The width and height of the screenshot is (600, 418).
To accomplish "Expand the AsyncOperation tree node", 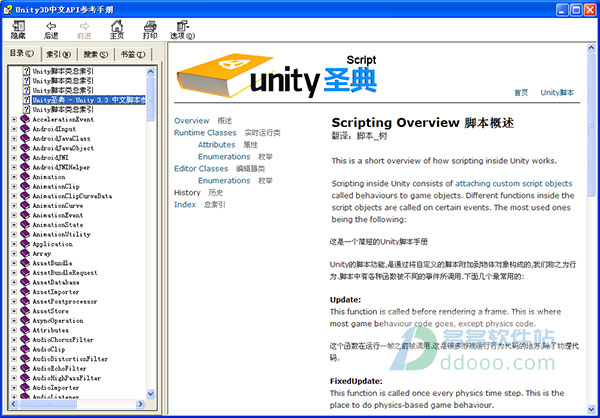I will (x=14, y=320).
